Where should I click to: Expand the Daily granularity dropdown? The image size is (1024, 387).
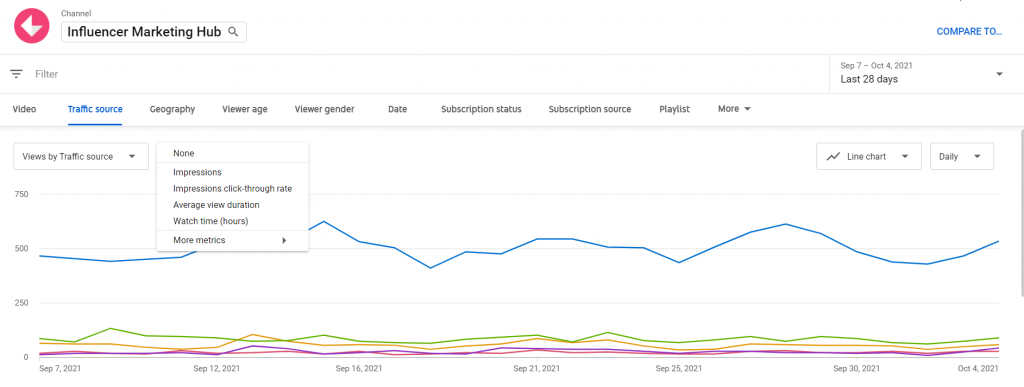point(961,157)
